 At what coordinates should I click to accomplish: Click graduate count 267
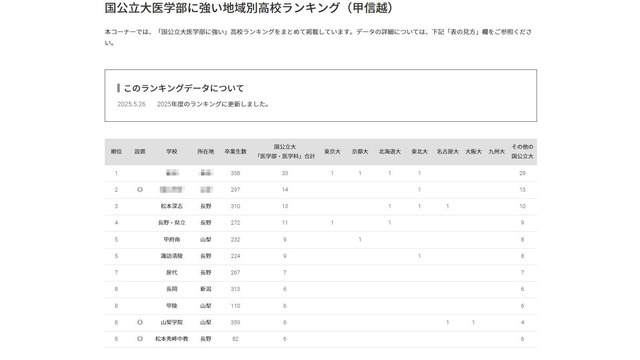coord(236,273)
